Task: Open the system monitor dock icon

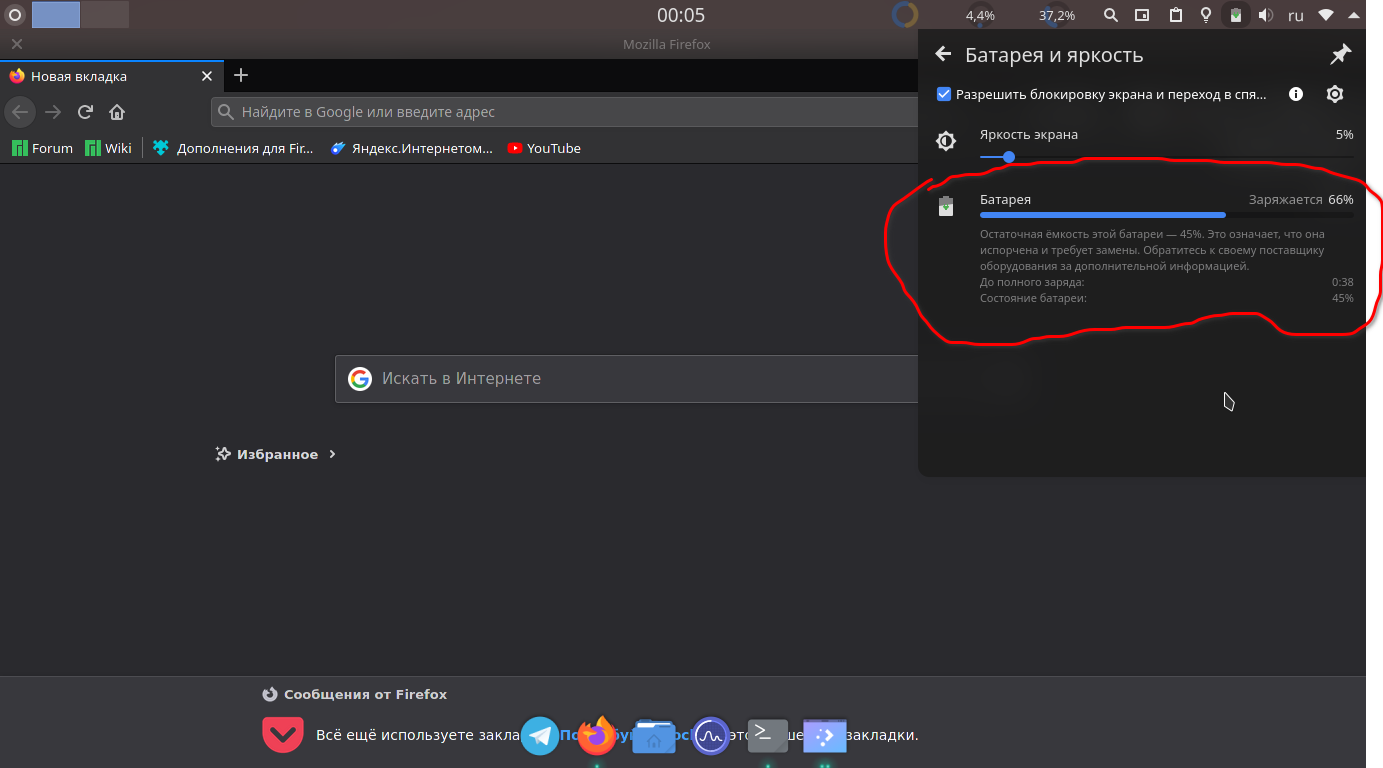Action: (x=711, y=736)
